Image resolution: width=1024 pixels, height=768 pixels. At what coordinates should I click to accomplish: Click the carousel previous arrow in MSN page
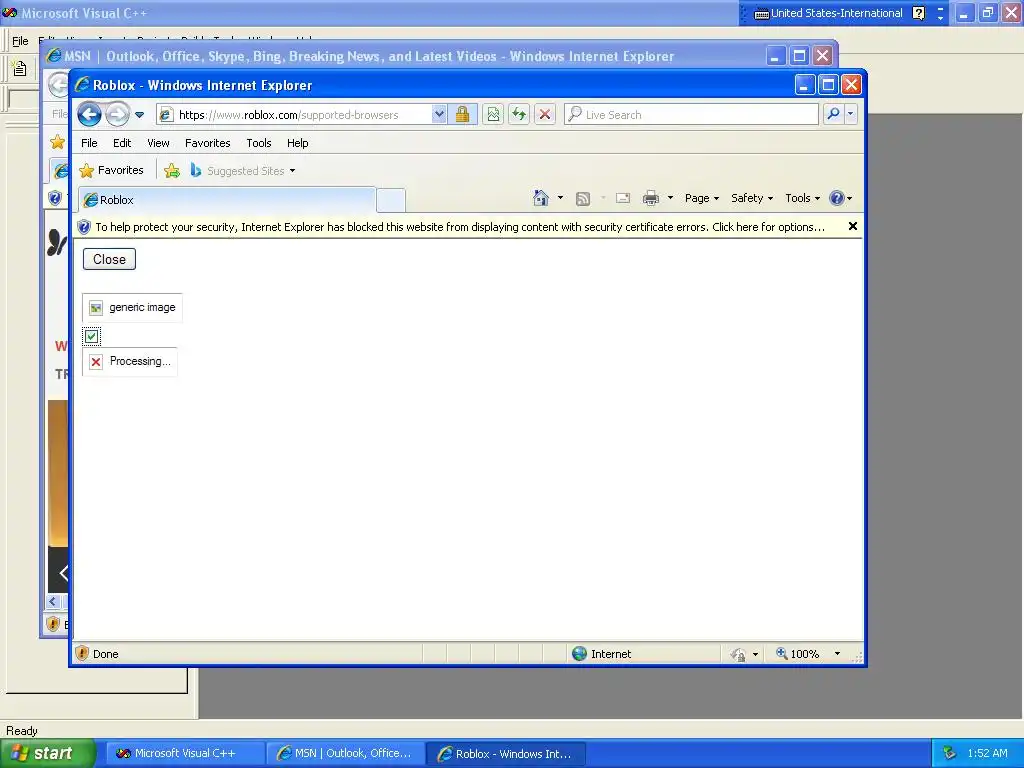[x=63, y=573]
